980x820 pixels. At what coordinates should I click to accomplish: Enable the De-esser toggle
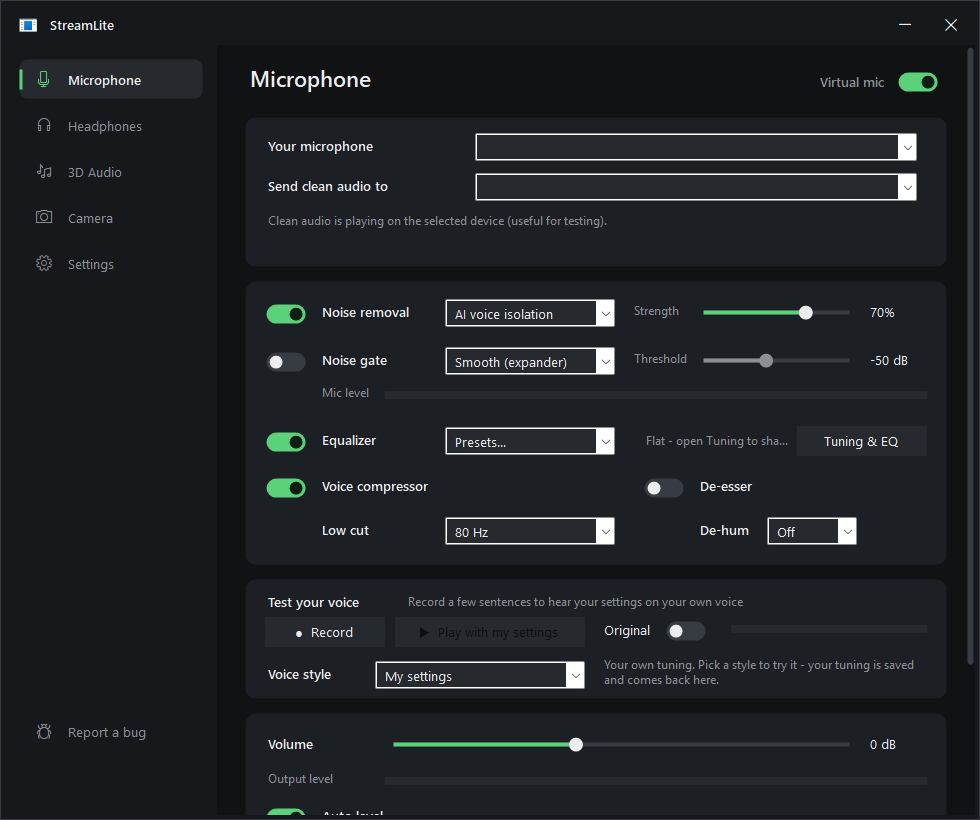pos(664,488)
